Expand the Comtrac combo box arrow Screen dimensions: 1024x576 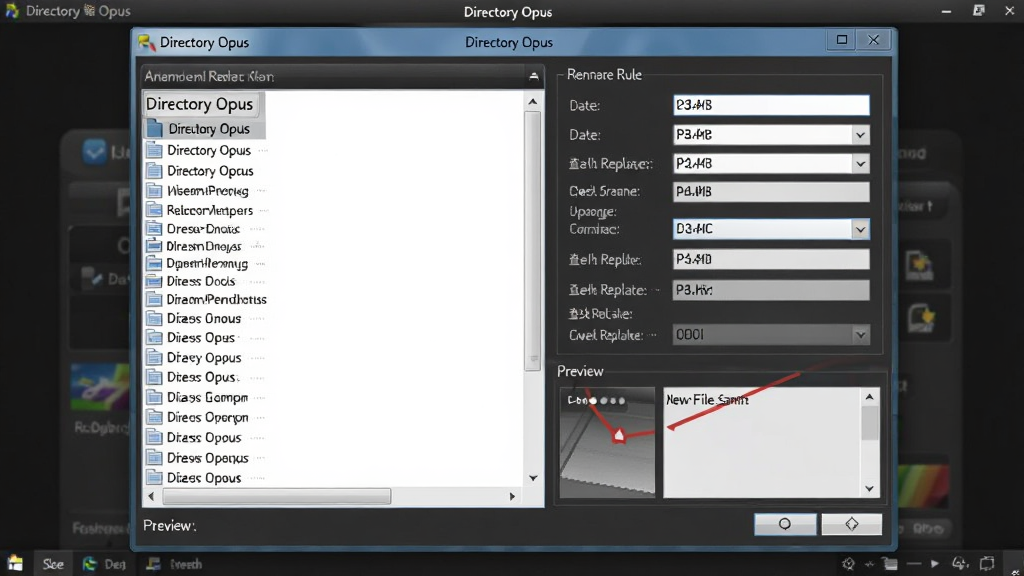click(860, 229)
